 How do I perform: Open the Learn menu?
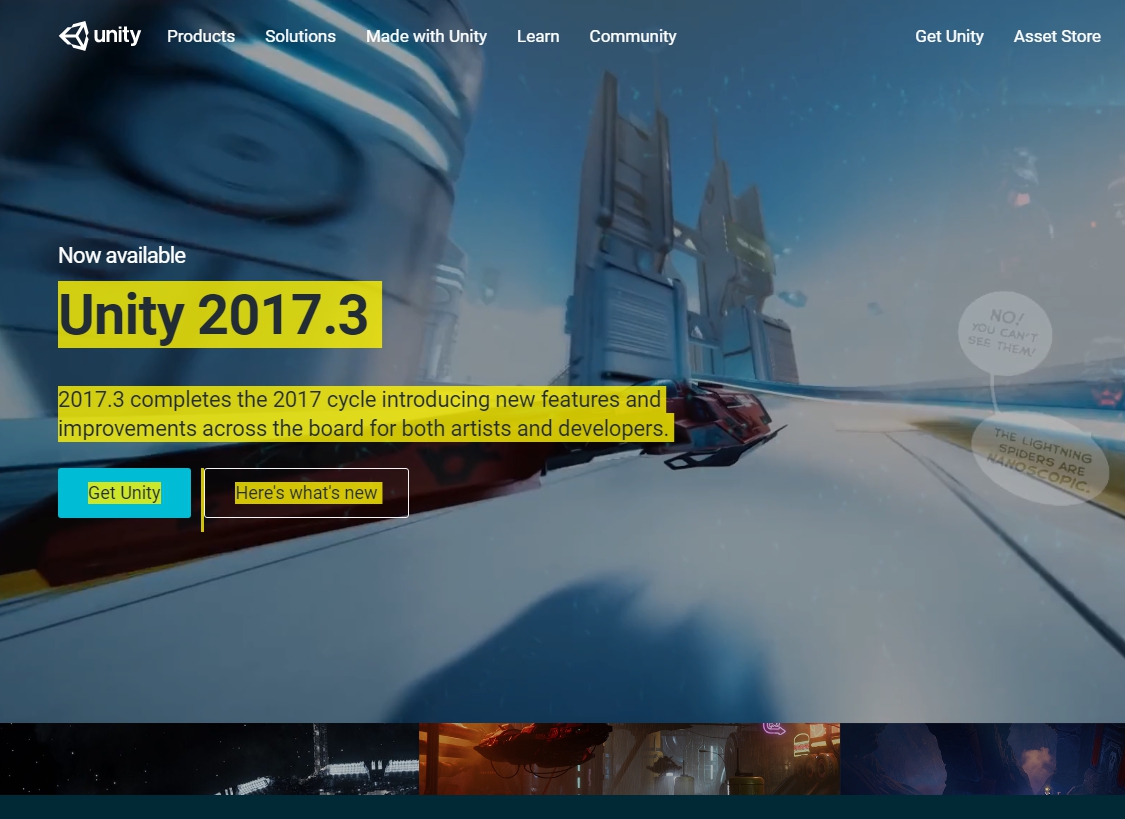click(538, 36)
